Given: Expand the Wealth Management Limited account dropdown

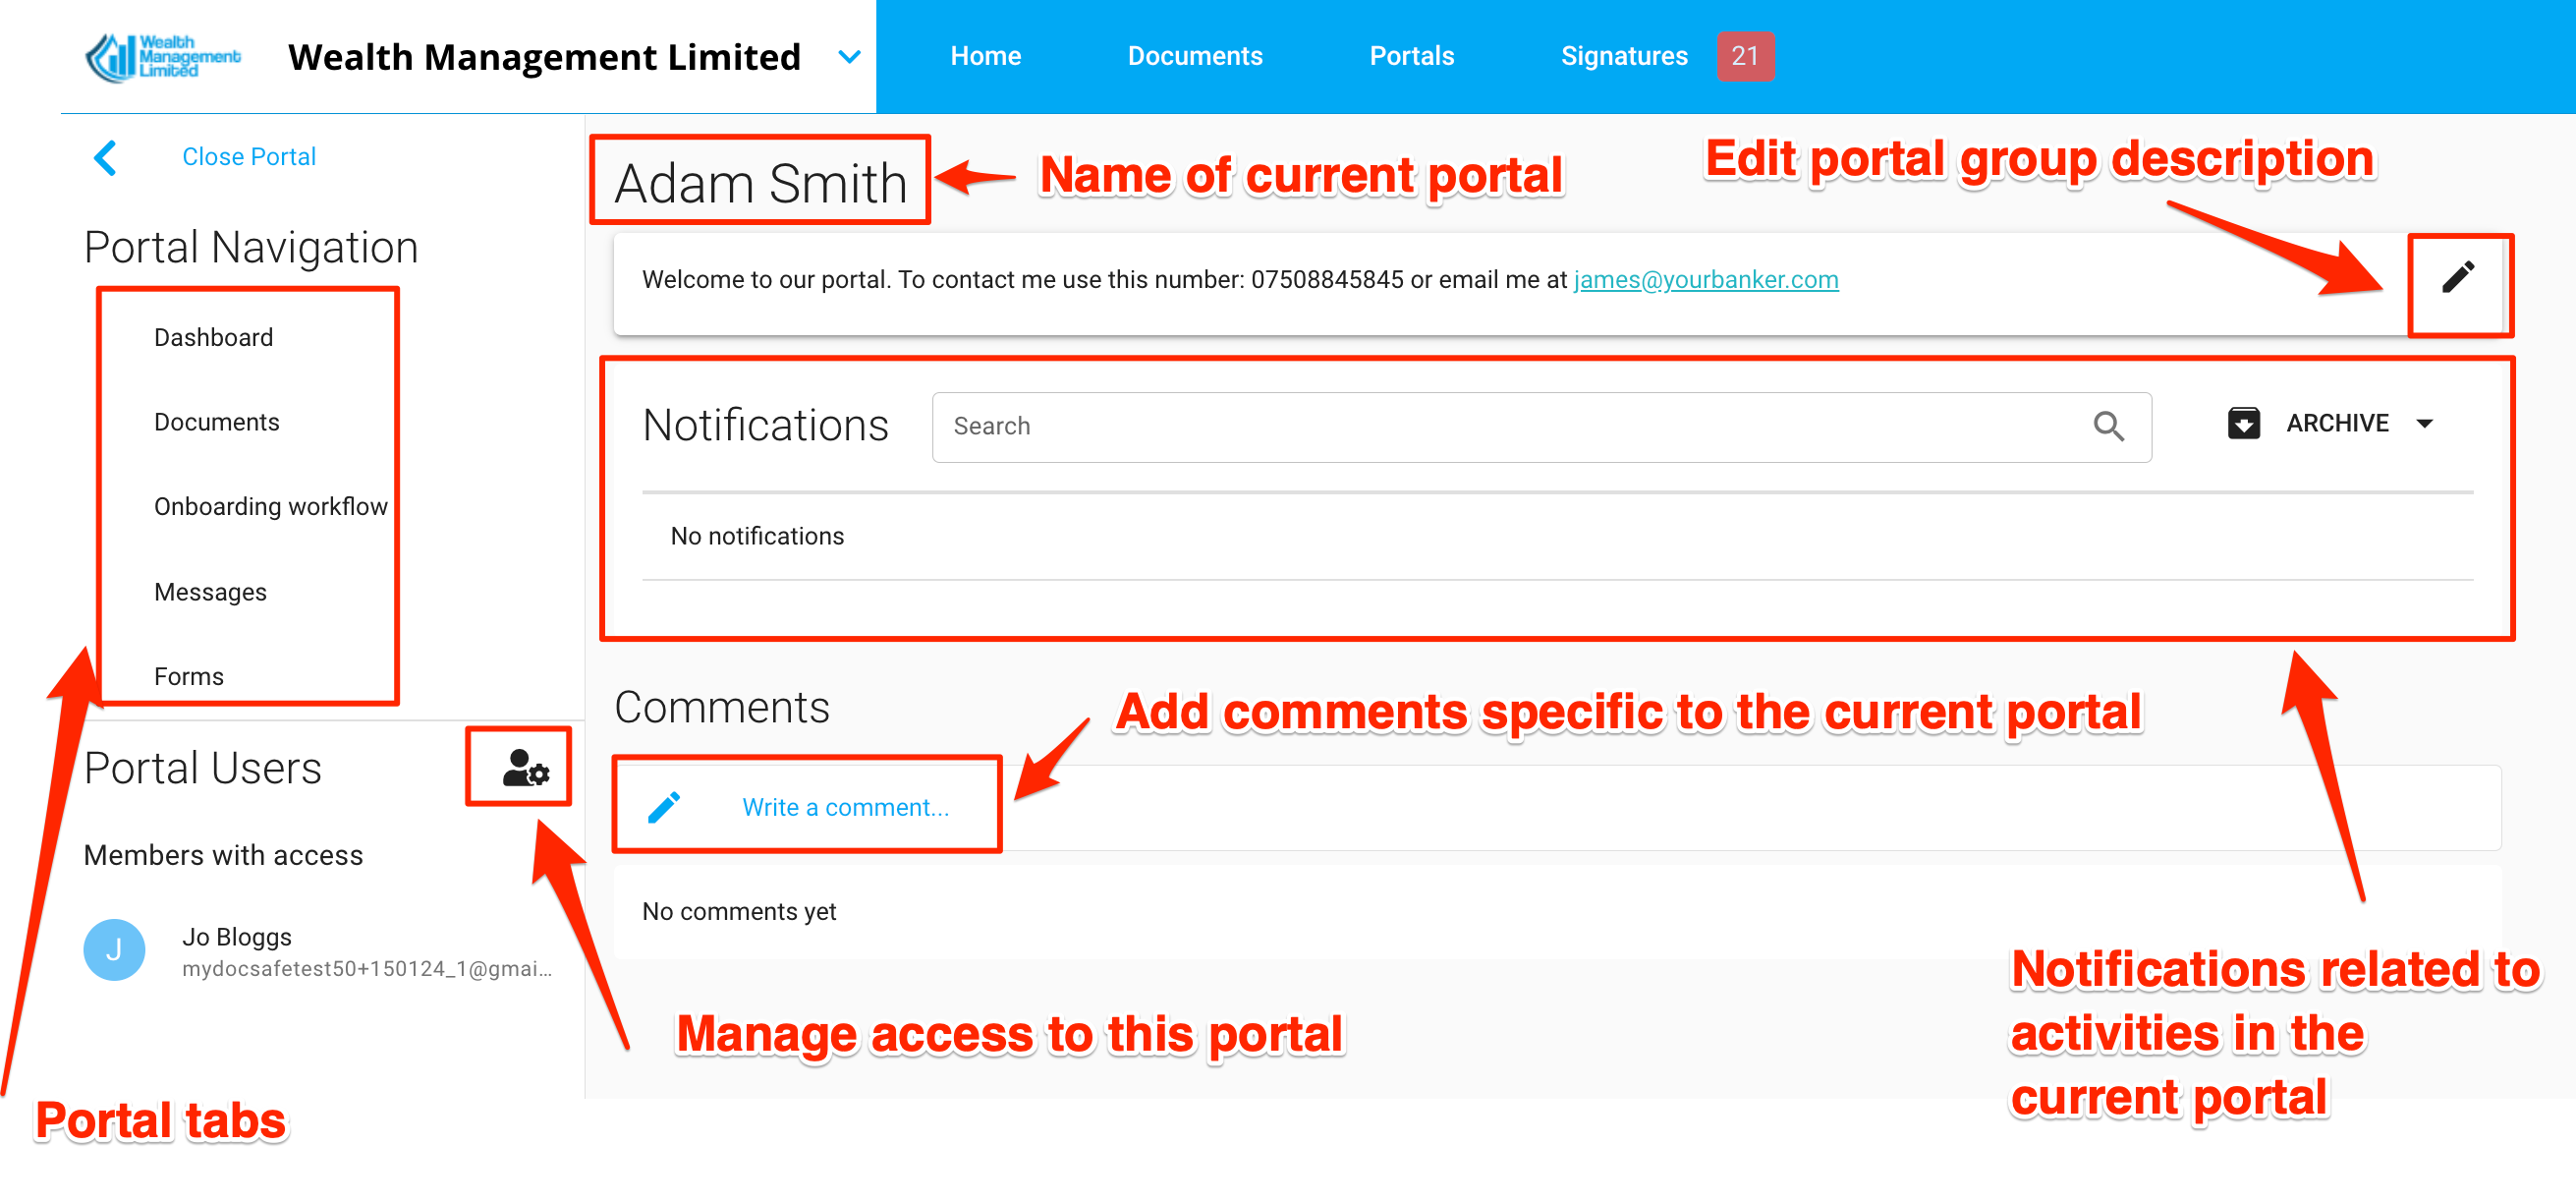Looking at the screenshot, I should click(849, 57).
